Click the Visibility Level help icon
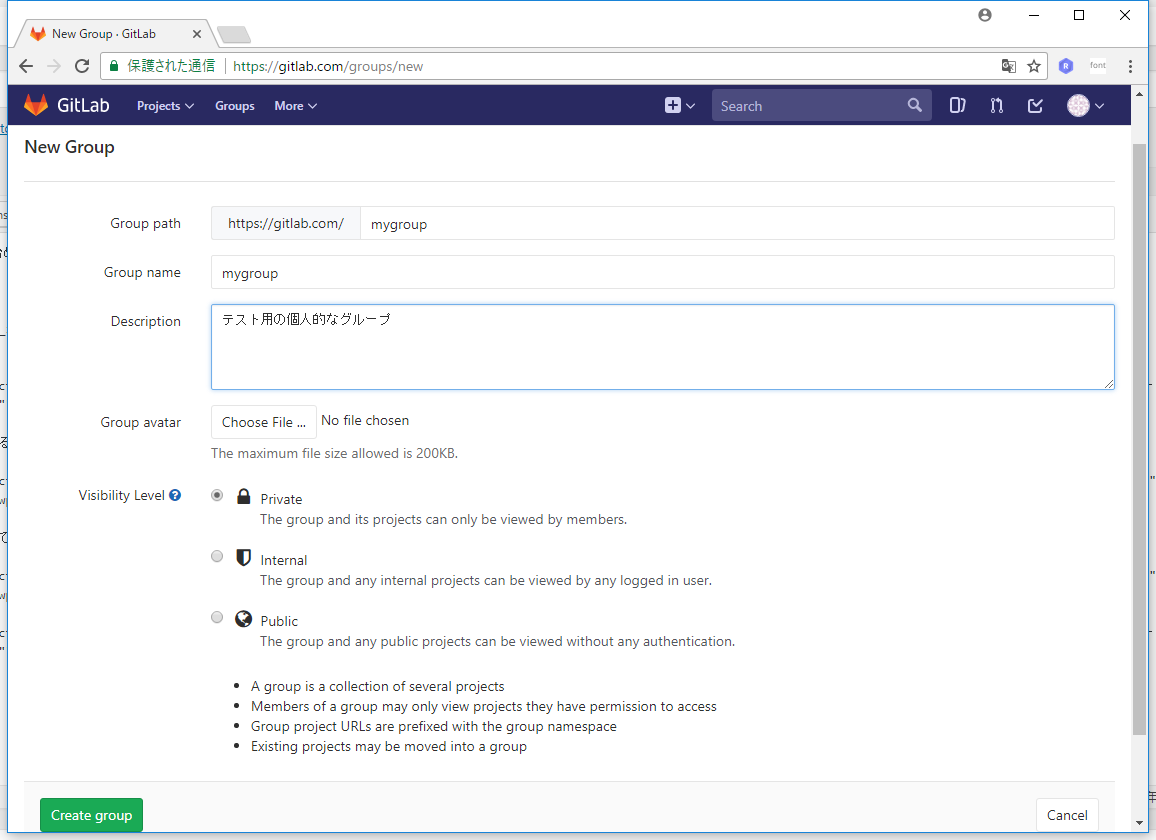This screenshot has height=840, width=1156. [x=175, y=495]
